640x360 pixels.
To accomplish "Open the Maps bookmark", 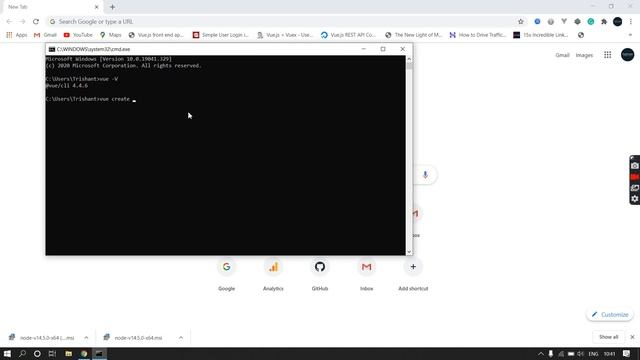I will point(111,35).
